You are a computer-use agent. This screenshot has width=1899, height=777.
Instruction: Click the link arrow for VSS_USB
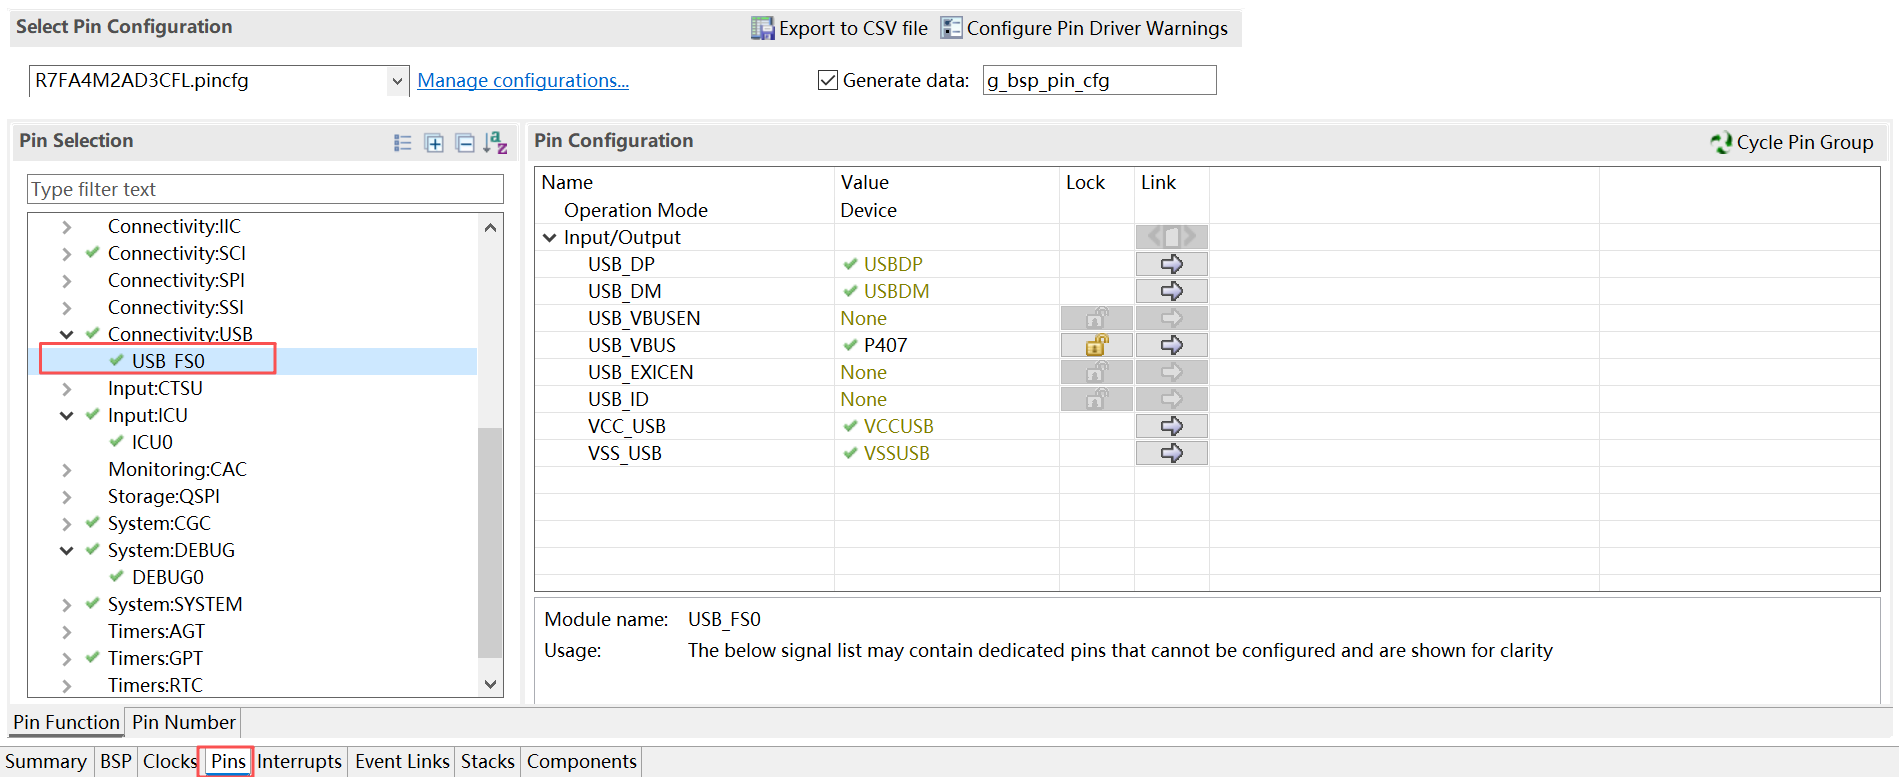tap(1171, 453)
